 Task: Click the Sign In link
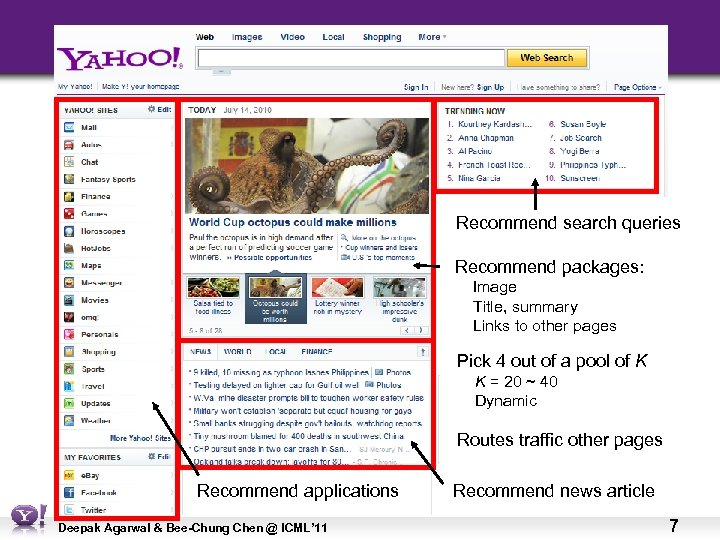click(416, 87)
